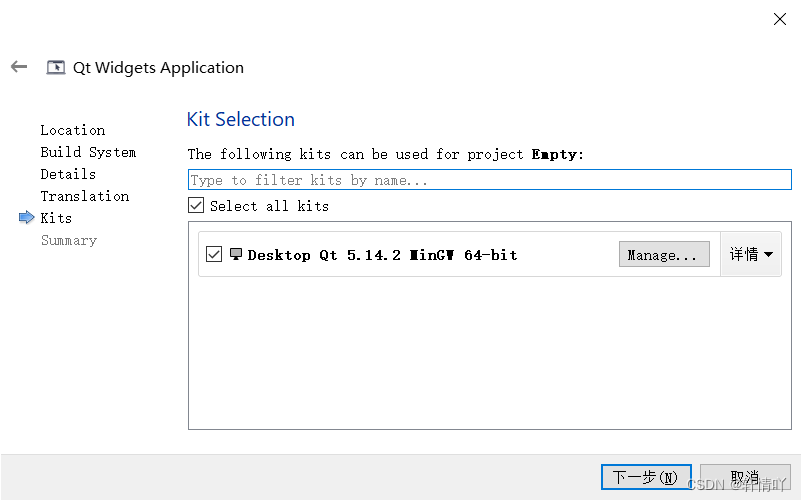Uncheck the Desktop Qt 5.14.2 MinGW kit checkbox
The width and height of the screenshot is (802, 501).
[214, 254]
